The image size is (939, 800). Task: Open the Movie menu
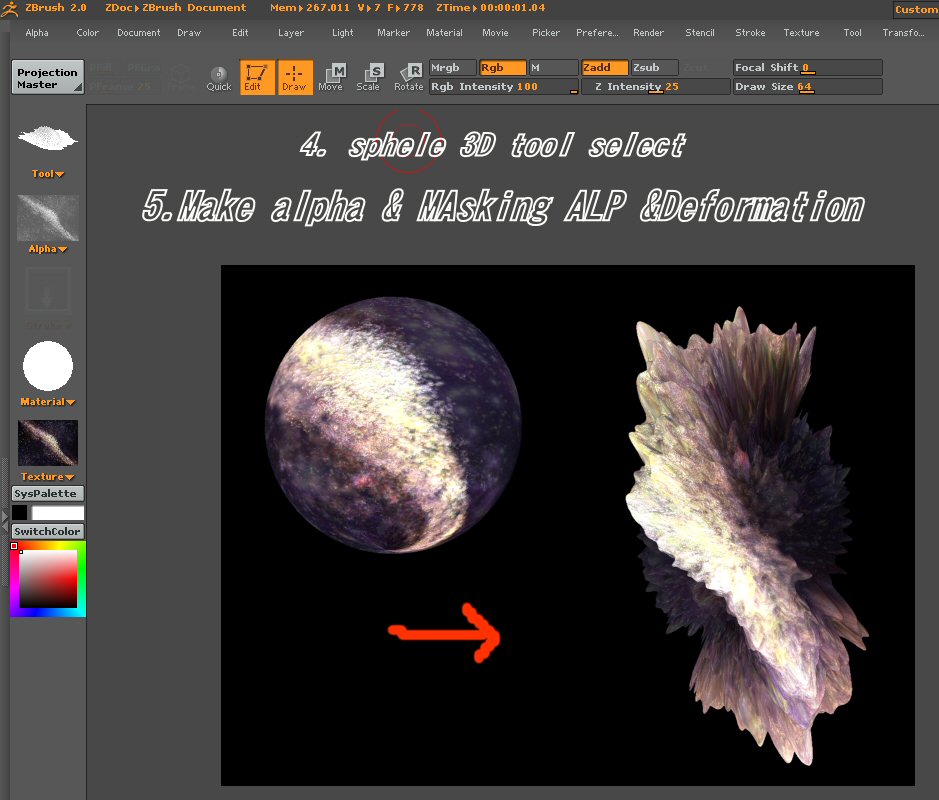pos(495,33)
